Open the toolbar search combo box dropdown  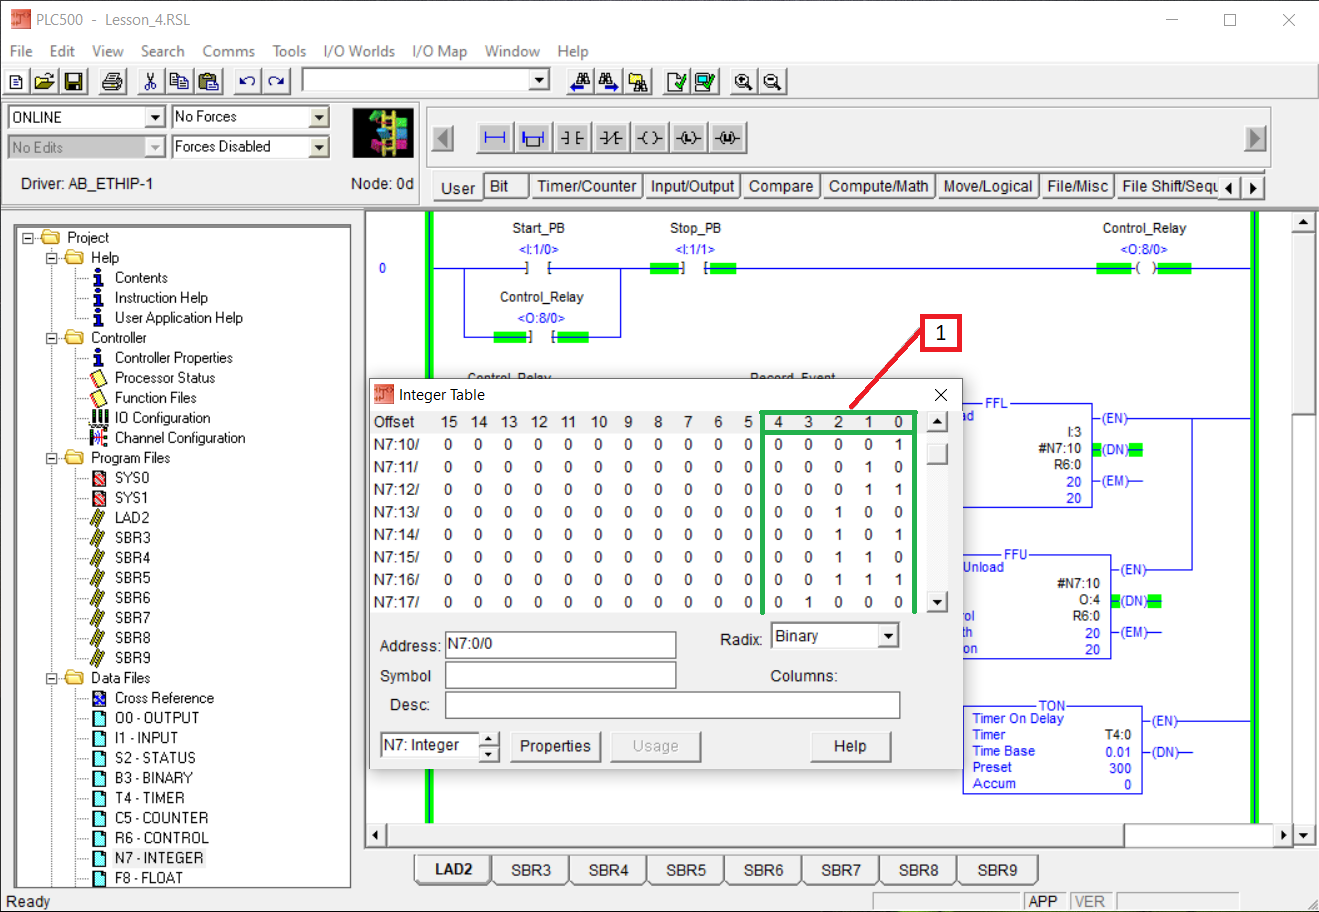pos(540,80)
